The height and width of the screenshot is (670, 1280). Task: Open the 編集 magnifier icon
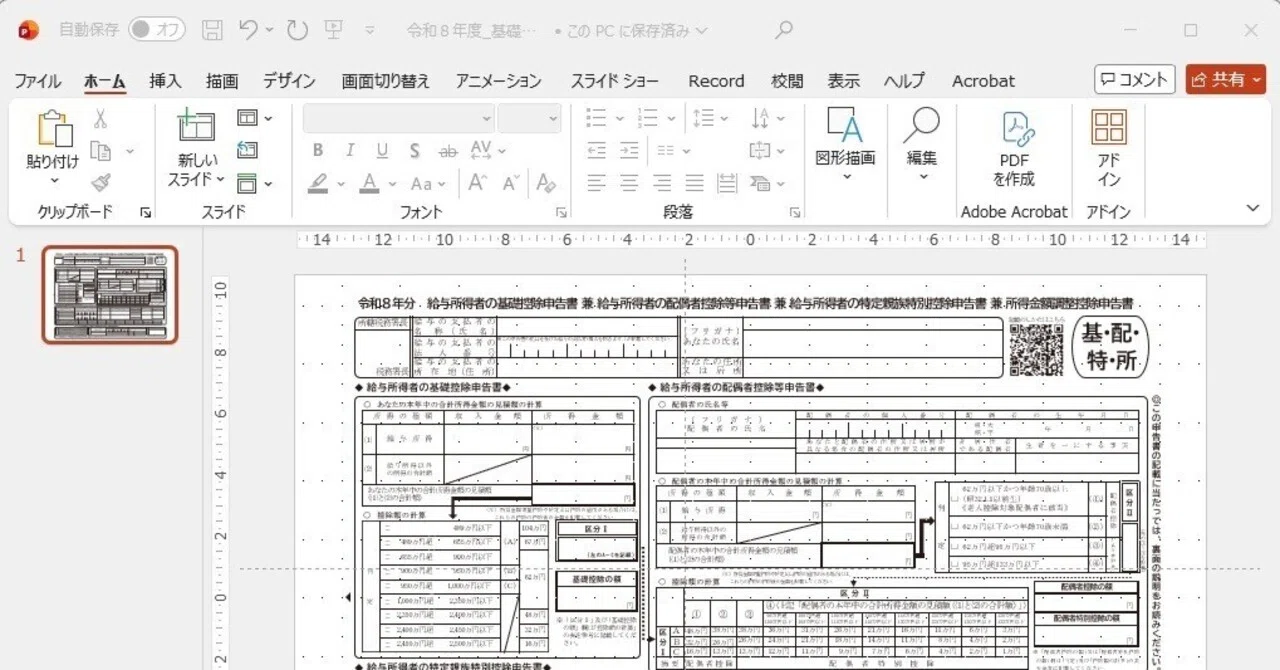click(921, 126)
